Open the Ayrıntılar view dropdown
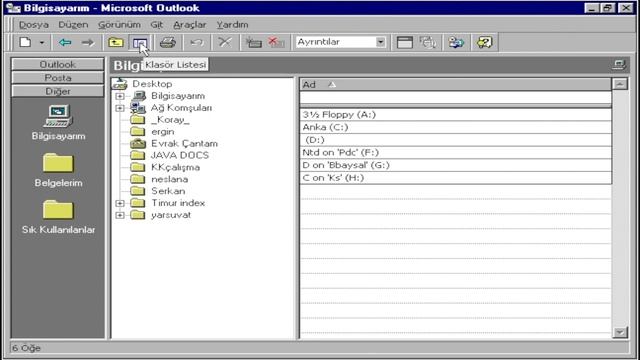Screen dimensions: 640x360 [x=380, y=42]
